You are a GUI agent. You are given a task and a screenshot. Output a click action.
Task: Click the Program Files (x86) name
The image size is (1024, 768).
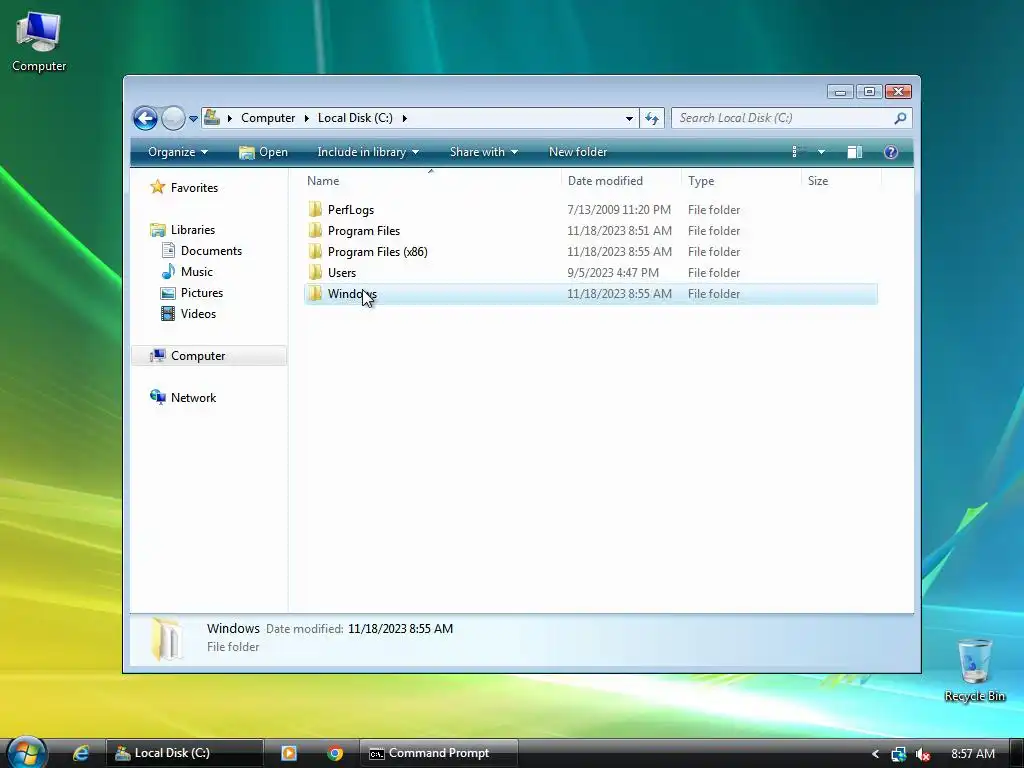(x=377, y=251)
